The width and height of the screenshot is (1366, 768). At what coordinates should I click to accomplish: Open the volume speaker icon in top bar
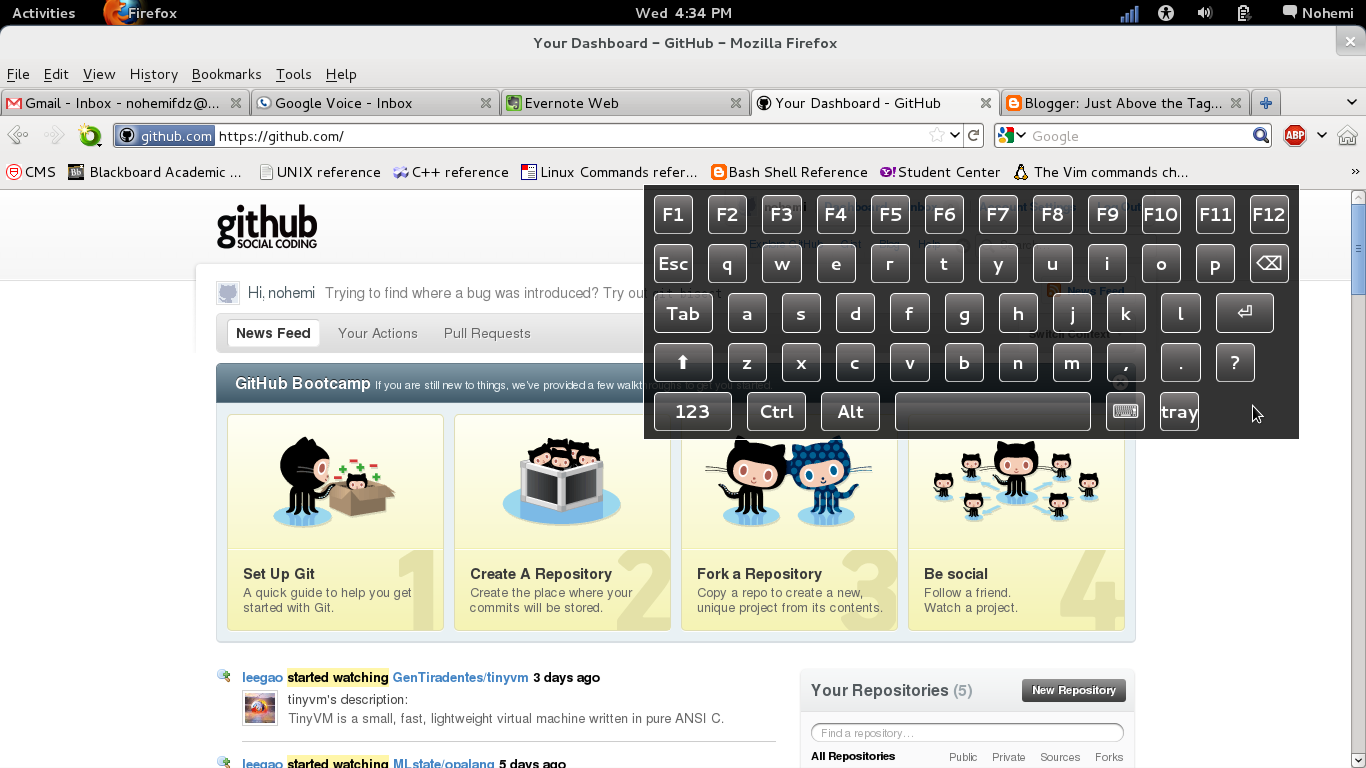pyautogui.click(x=1205, y=13)
